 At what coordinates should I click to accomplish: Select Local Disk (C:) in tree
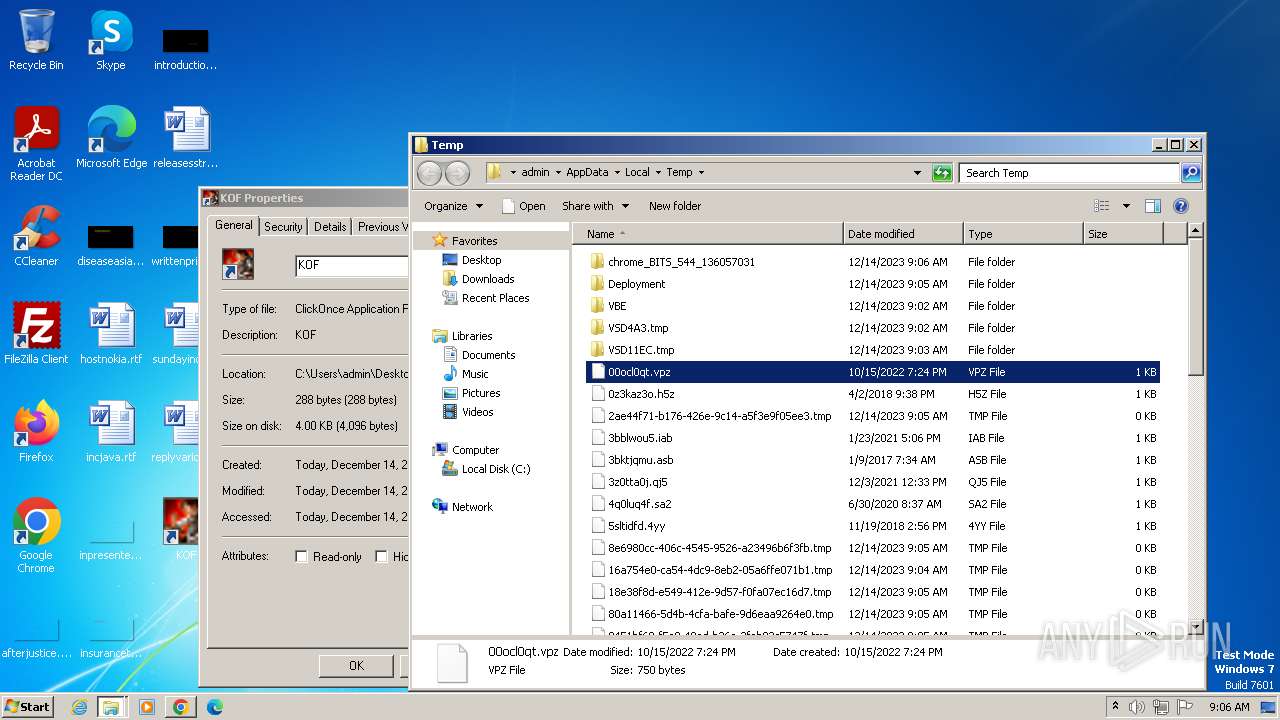[x=496, y=469]
